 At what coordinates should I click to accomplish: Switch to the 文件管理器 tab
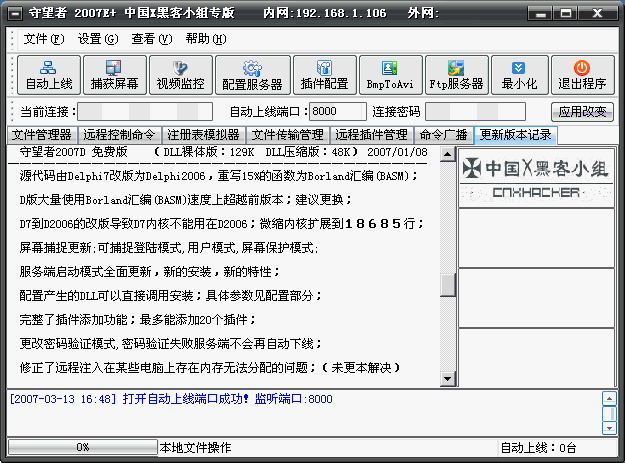41,134
